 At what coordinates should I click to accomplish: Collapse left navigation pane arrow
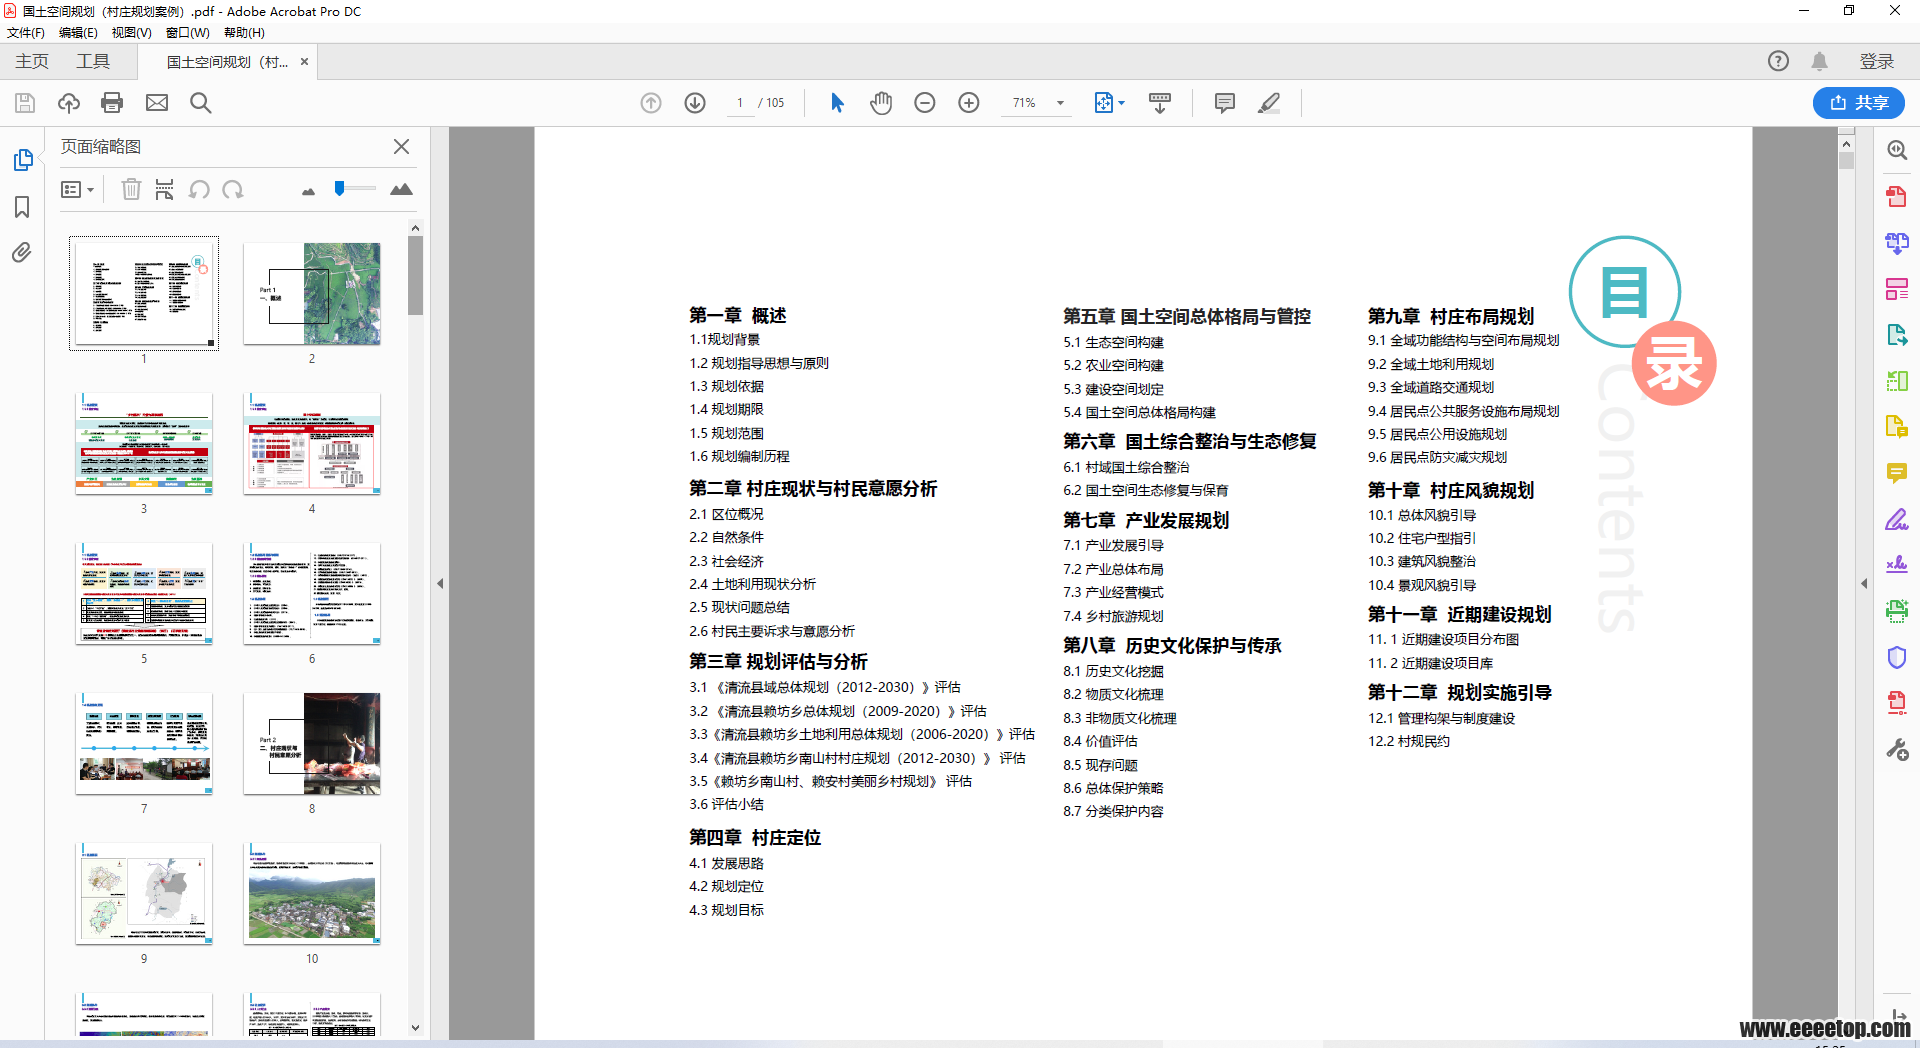point(440,583)
